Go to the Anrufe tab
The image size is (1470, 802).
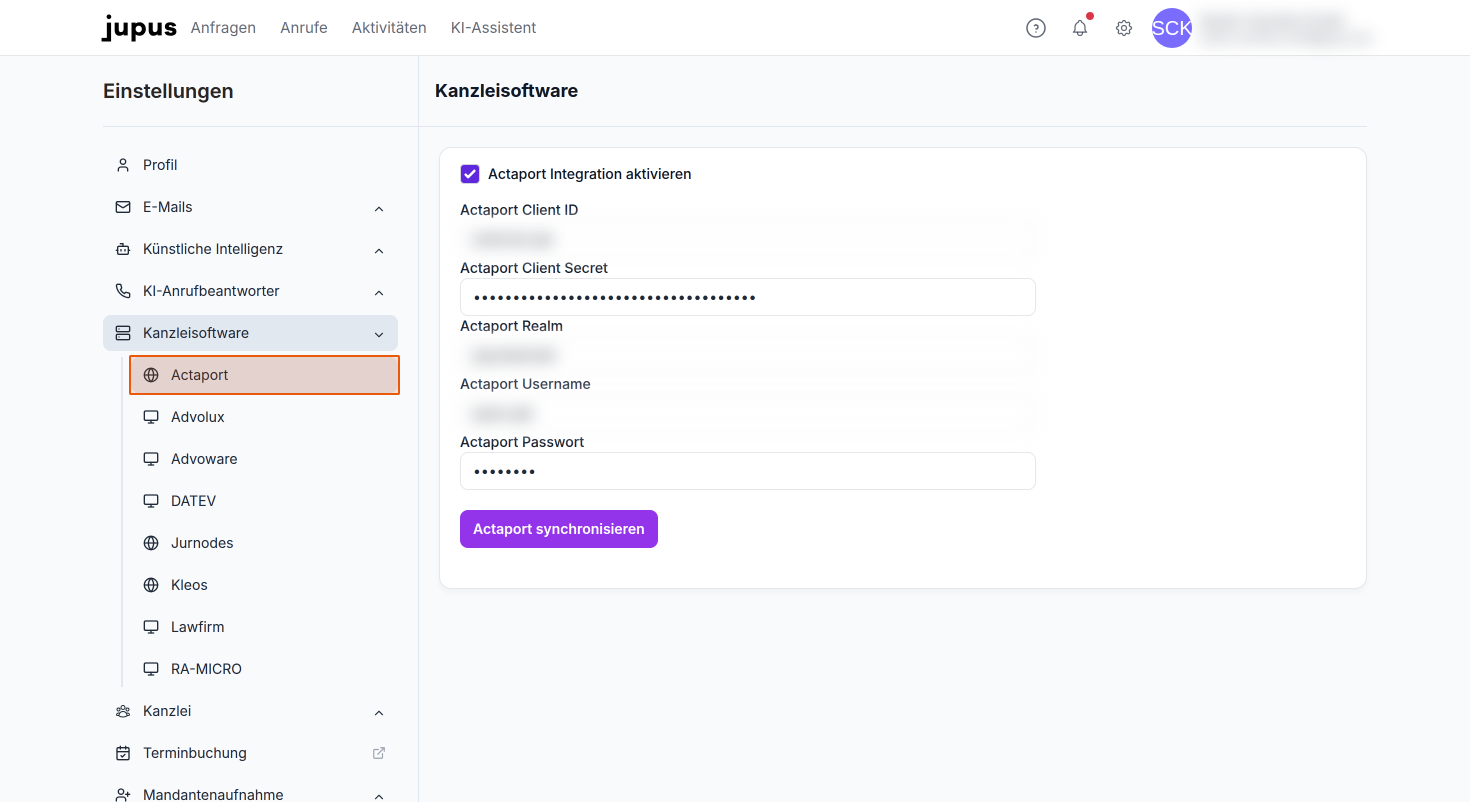(x=304, y=28)
